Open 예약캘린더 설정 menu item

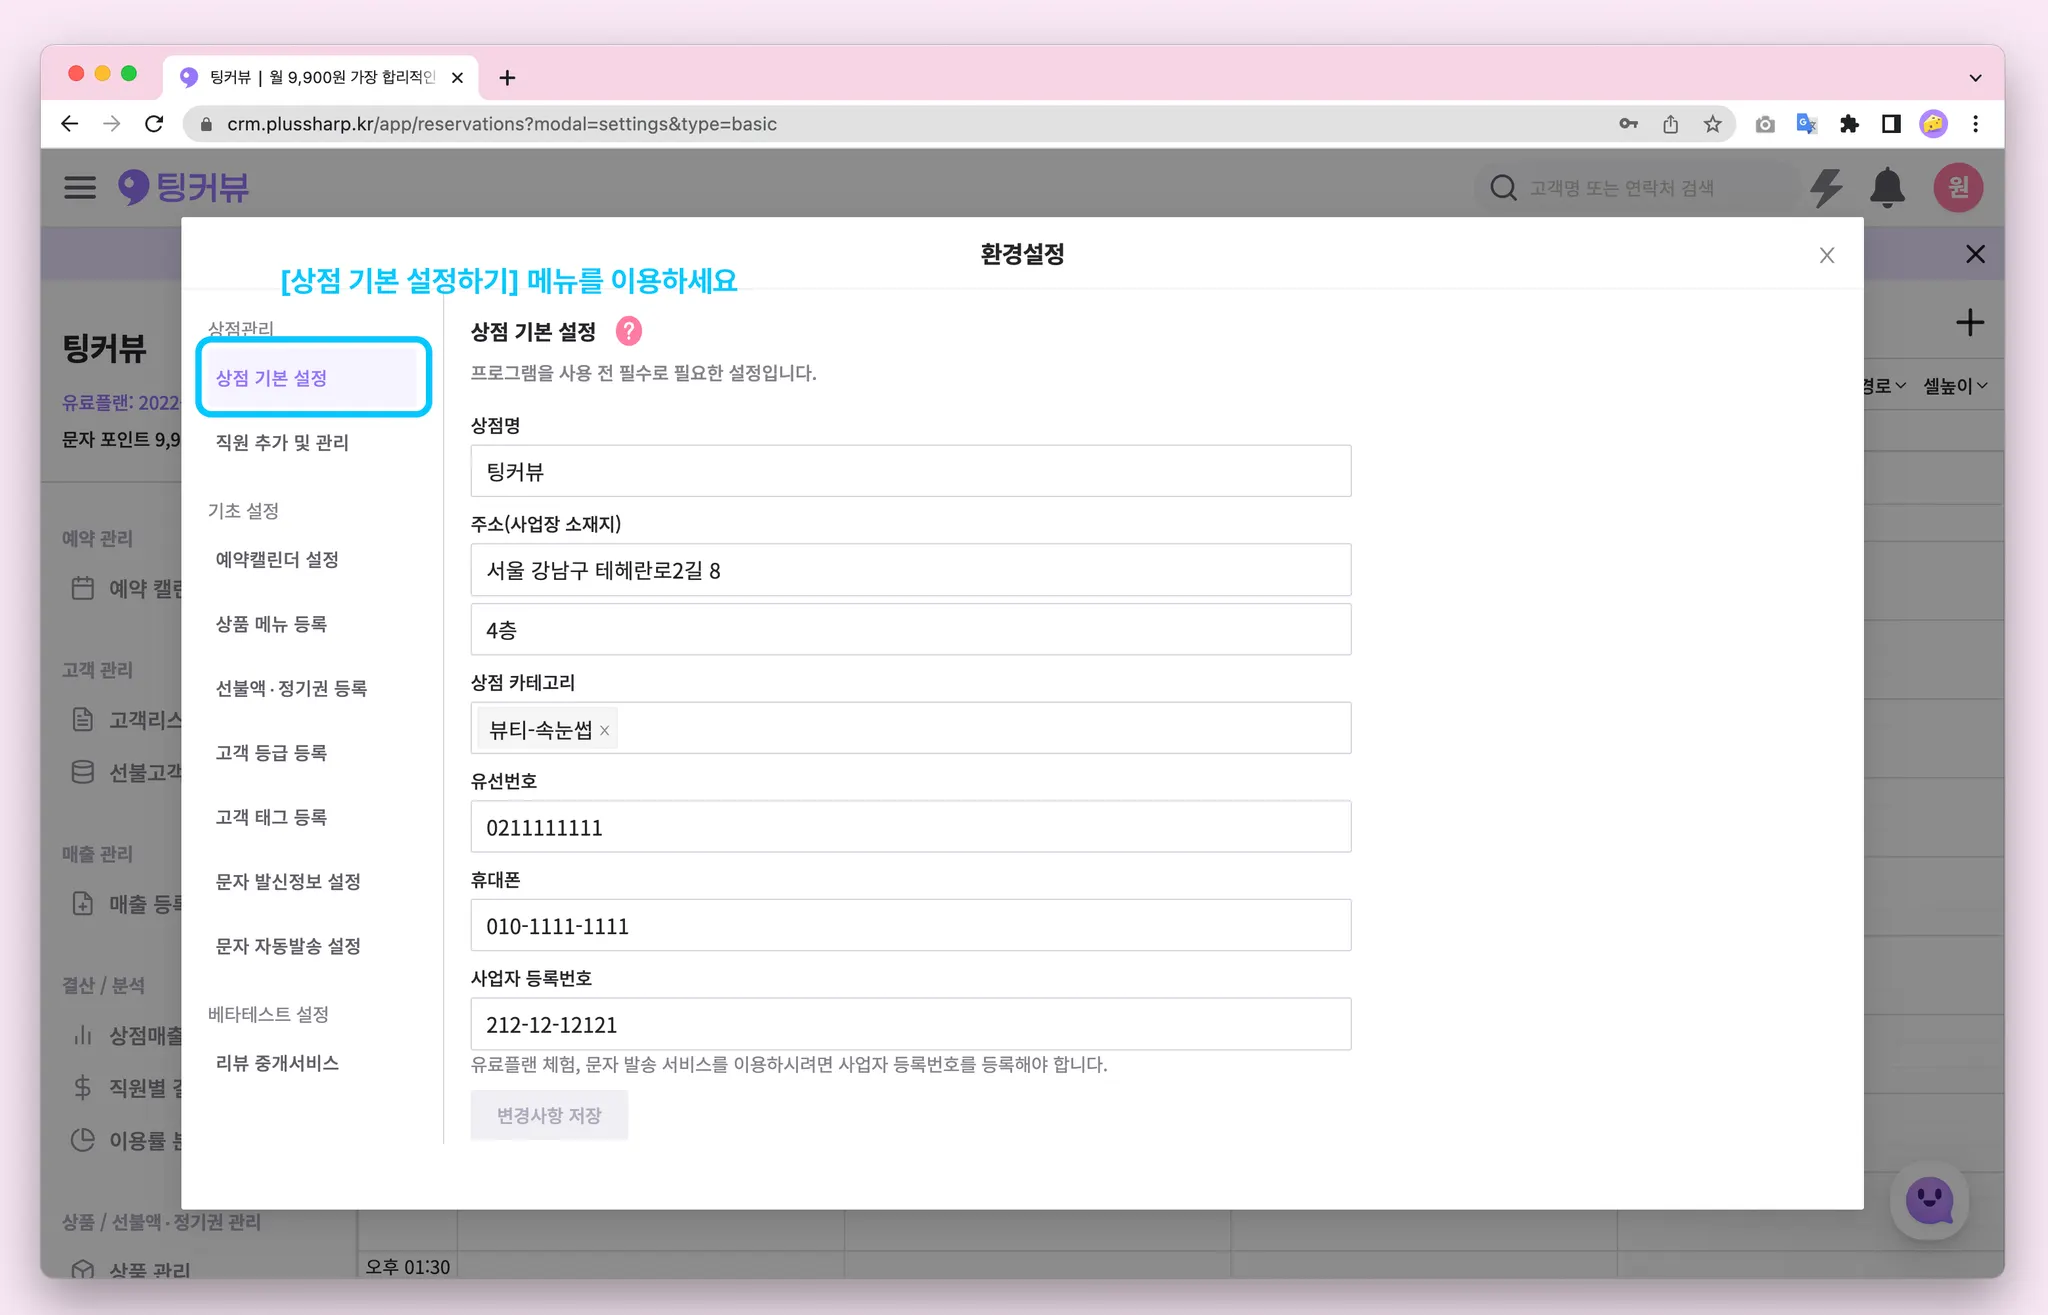tap(277, 560)
